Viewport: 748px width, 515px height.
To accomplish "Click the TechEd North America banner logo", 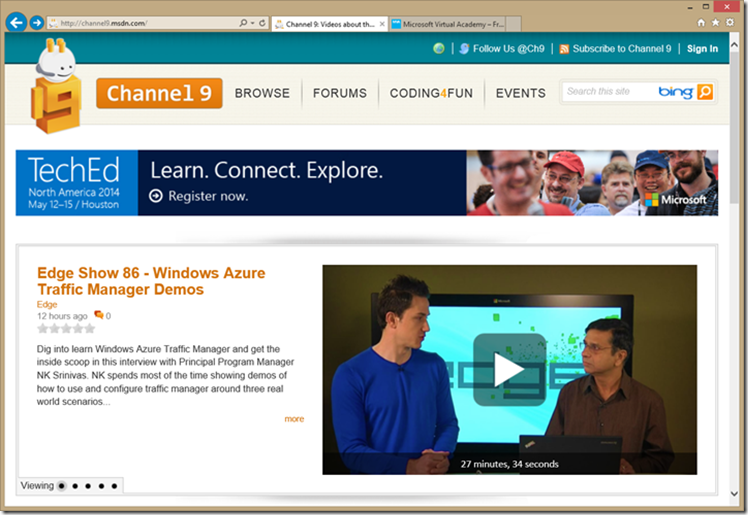I will coord(76,183).
